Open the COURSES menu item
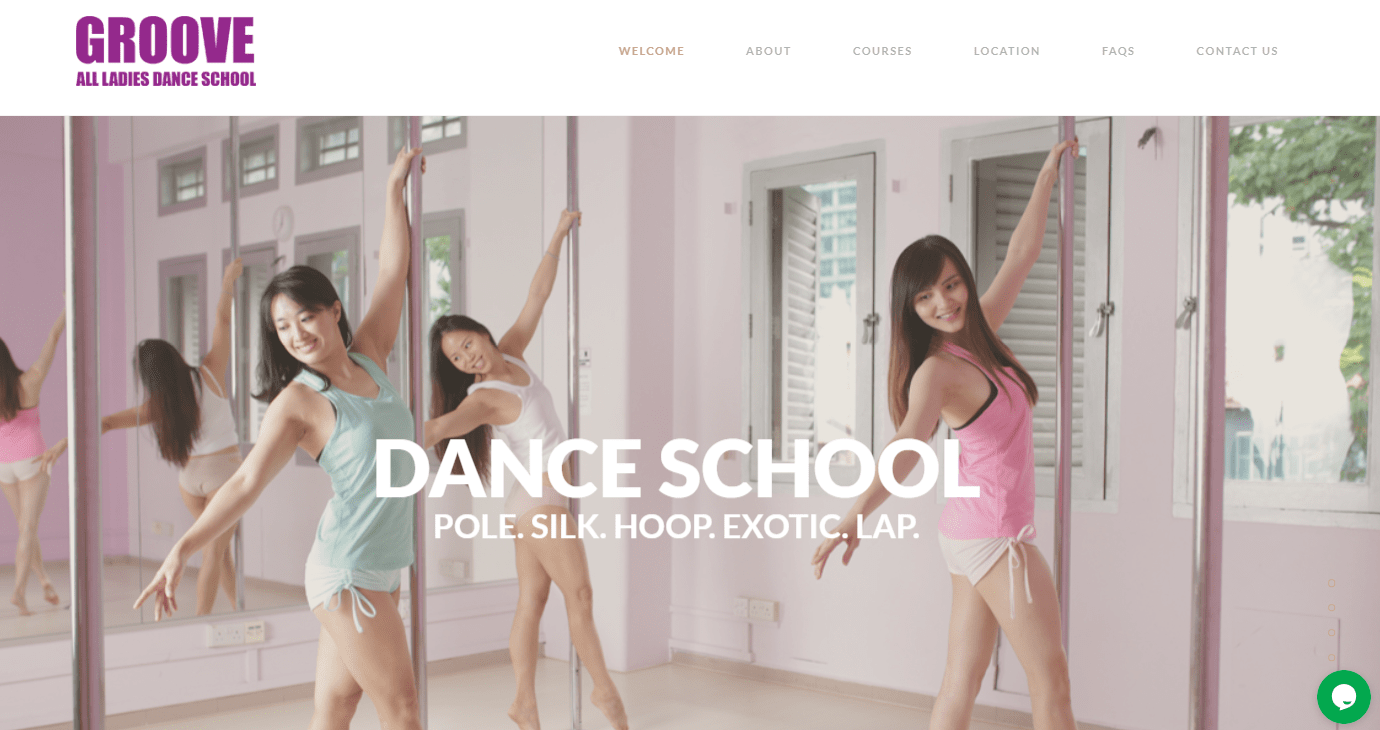1380x730 pixels. (x=882, y=51)
